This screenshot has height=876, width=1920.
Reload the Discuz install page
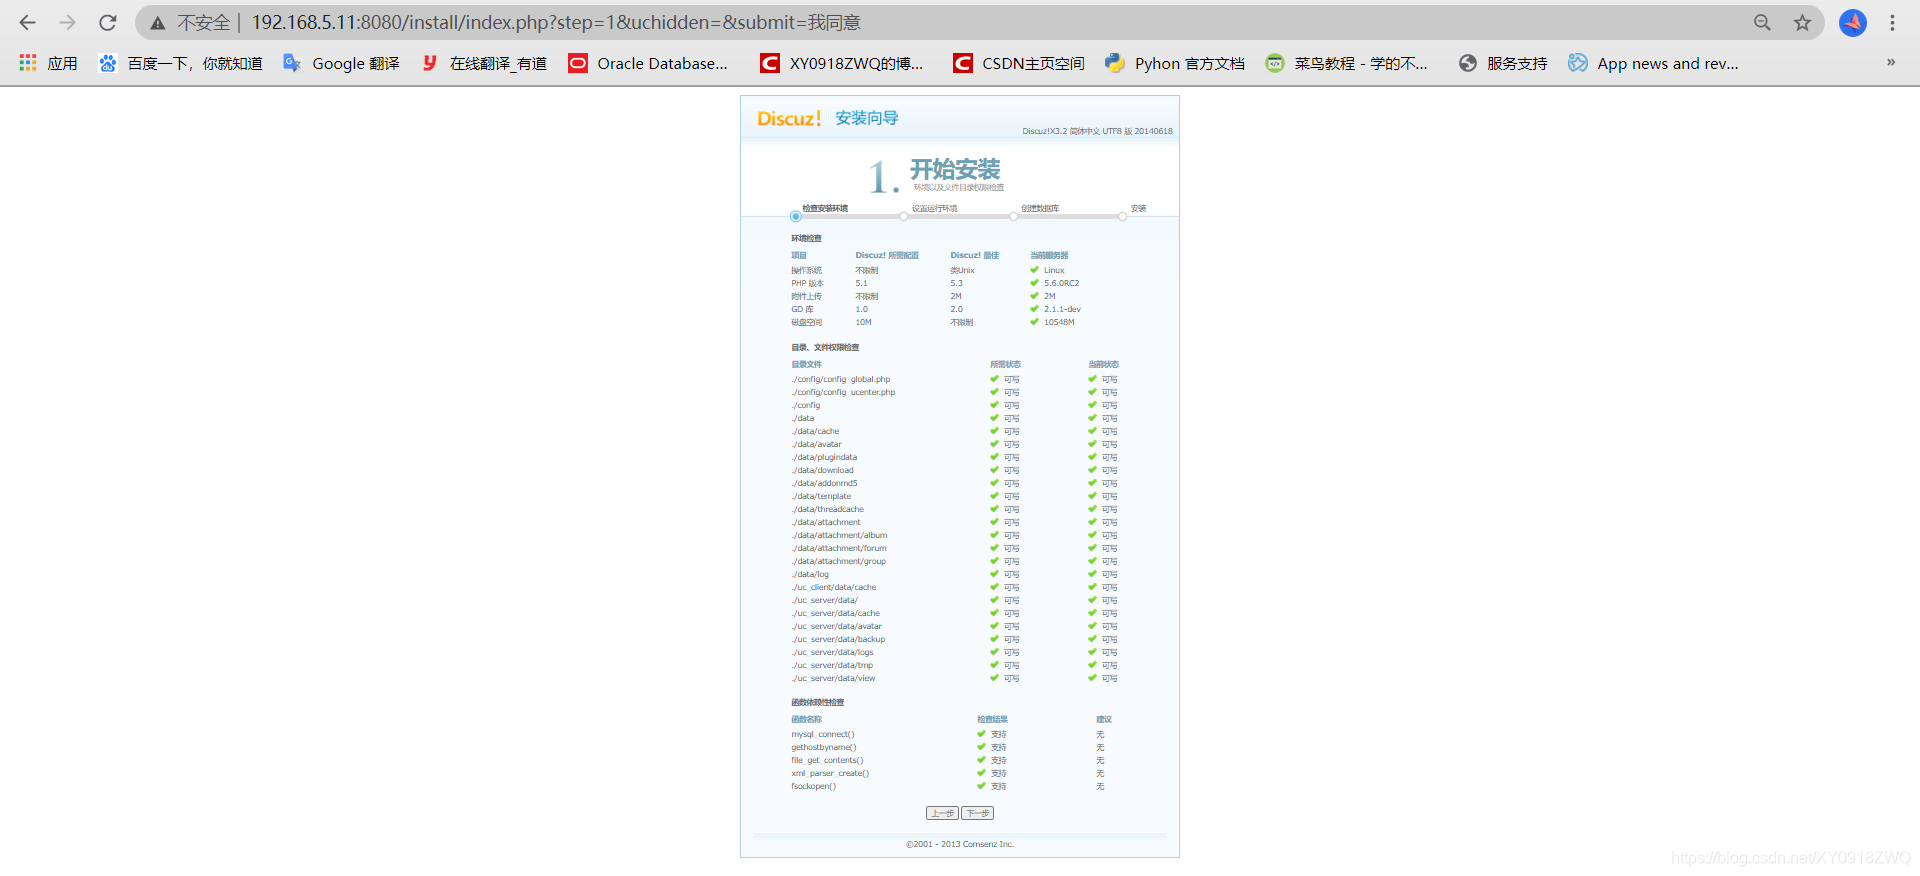(x=108, y=22)
